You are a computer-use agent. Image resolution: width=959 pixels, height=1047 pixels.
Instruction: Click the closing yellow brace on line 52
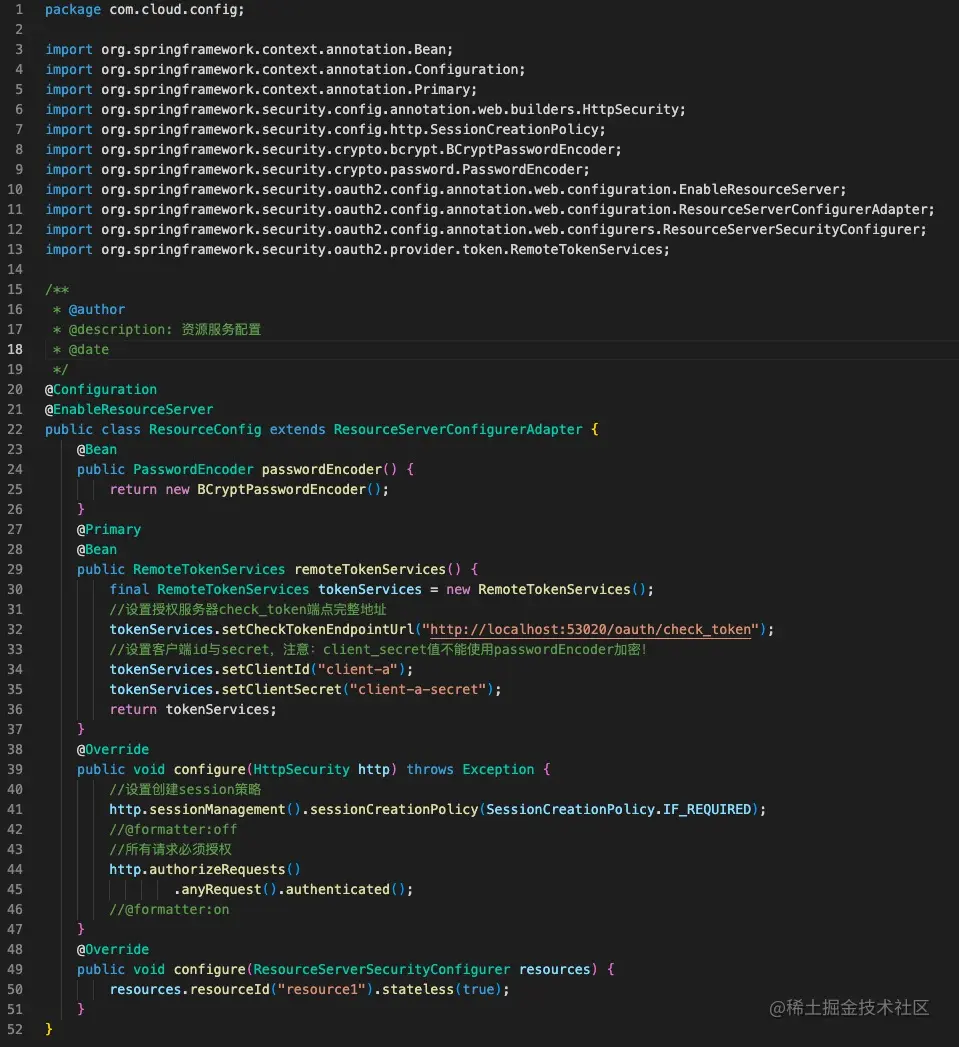point(49,1030)
